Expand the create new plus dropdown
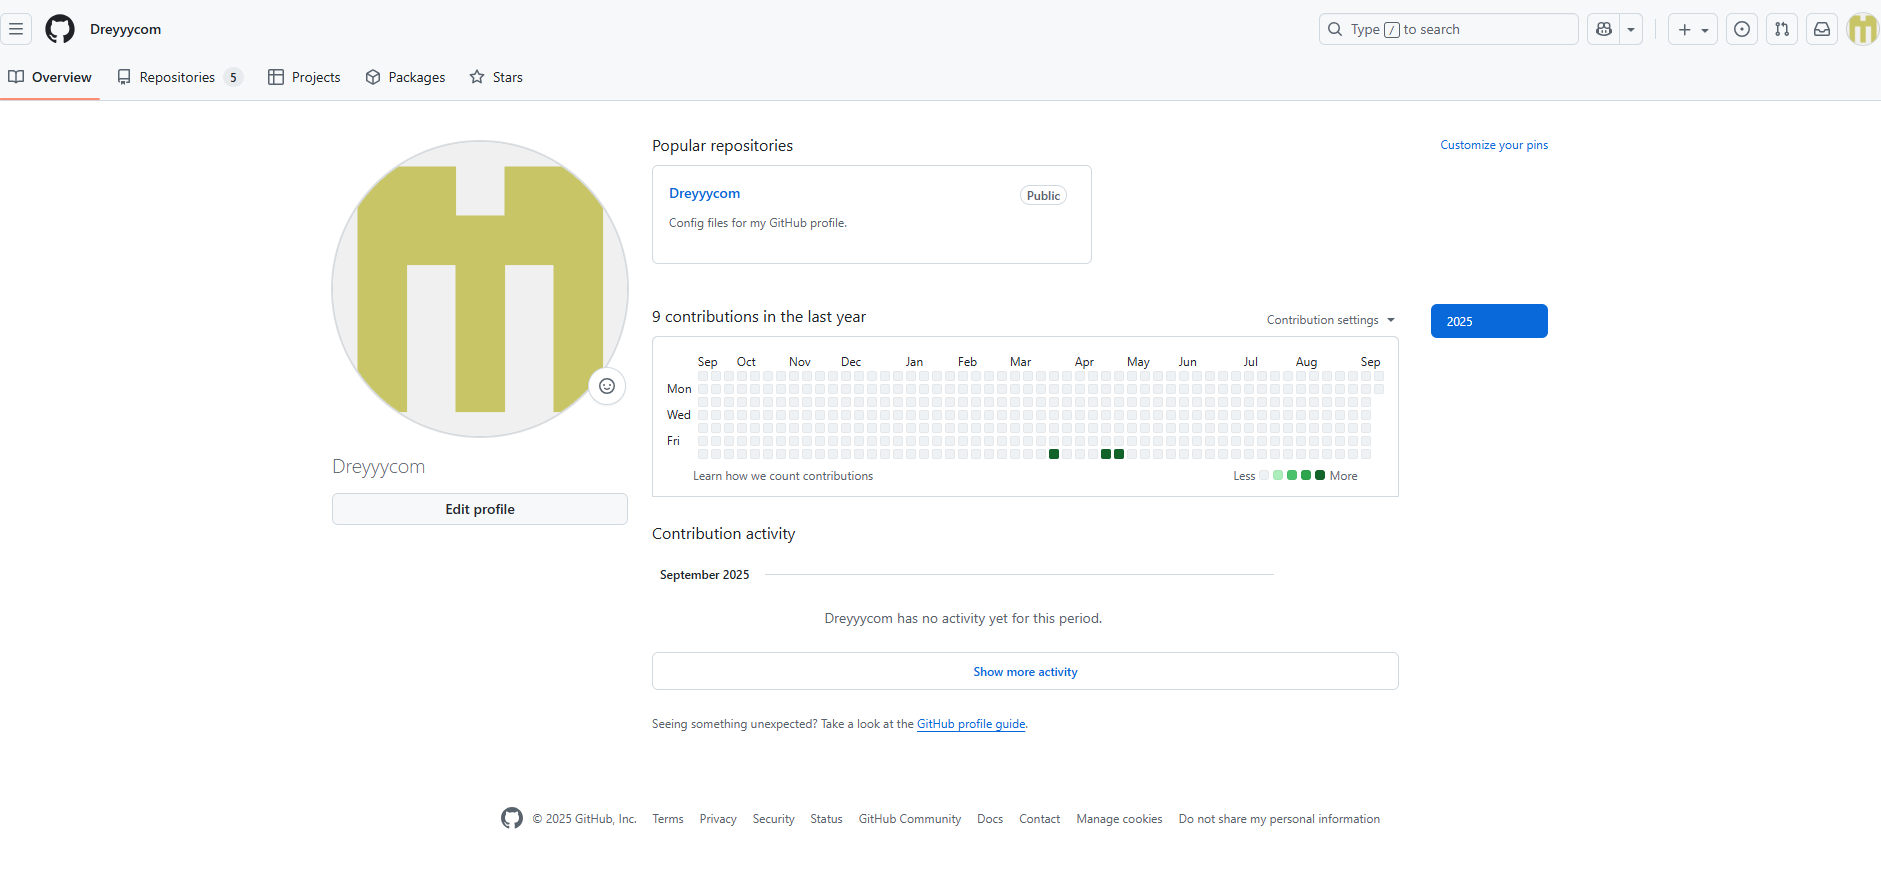The width and height of the screenshot is (1881, 887). click(1693, 29)
